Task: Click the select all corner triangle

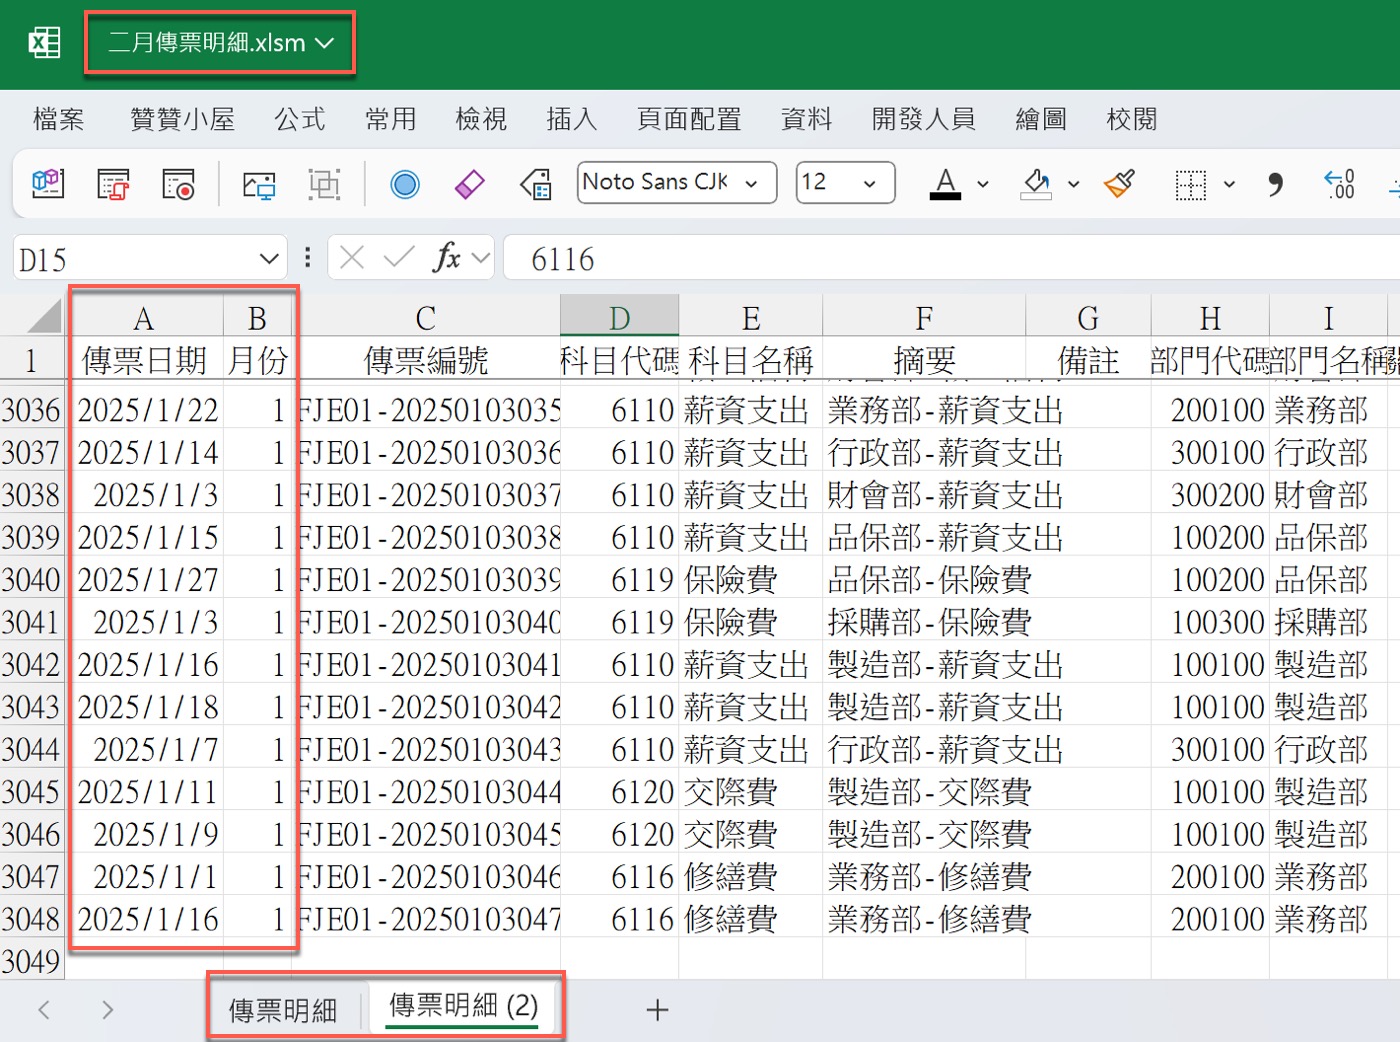Action: [x=44, y=316]
